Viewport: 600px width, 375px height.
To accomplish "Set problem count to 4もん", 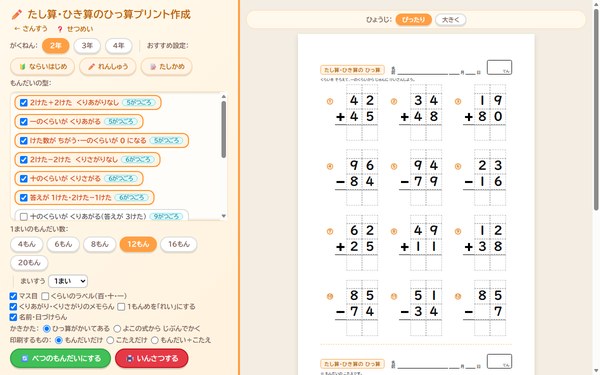I will (26, 244).
